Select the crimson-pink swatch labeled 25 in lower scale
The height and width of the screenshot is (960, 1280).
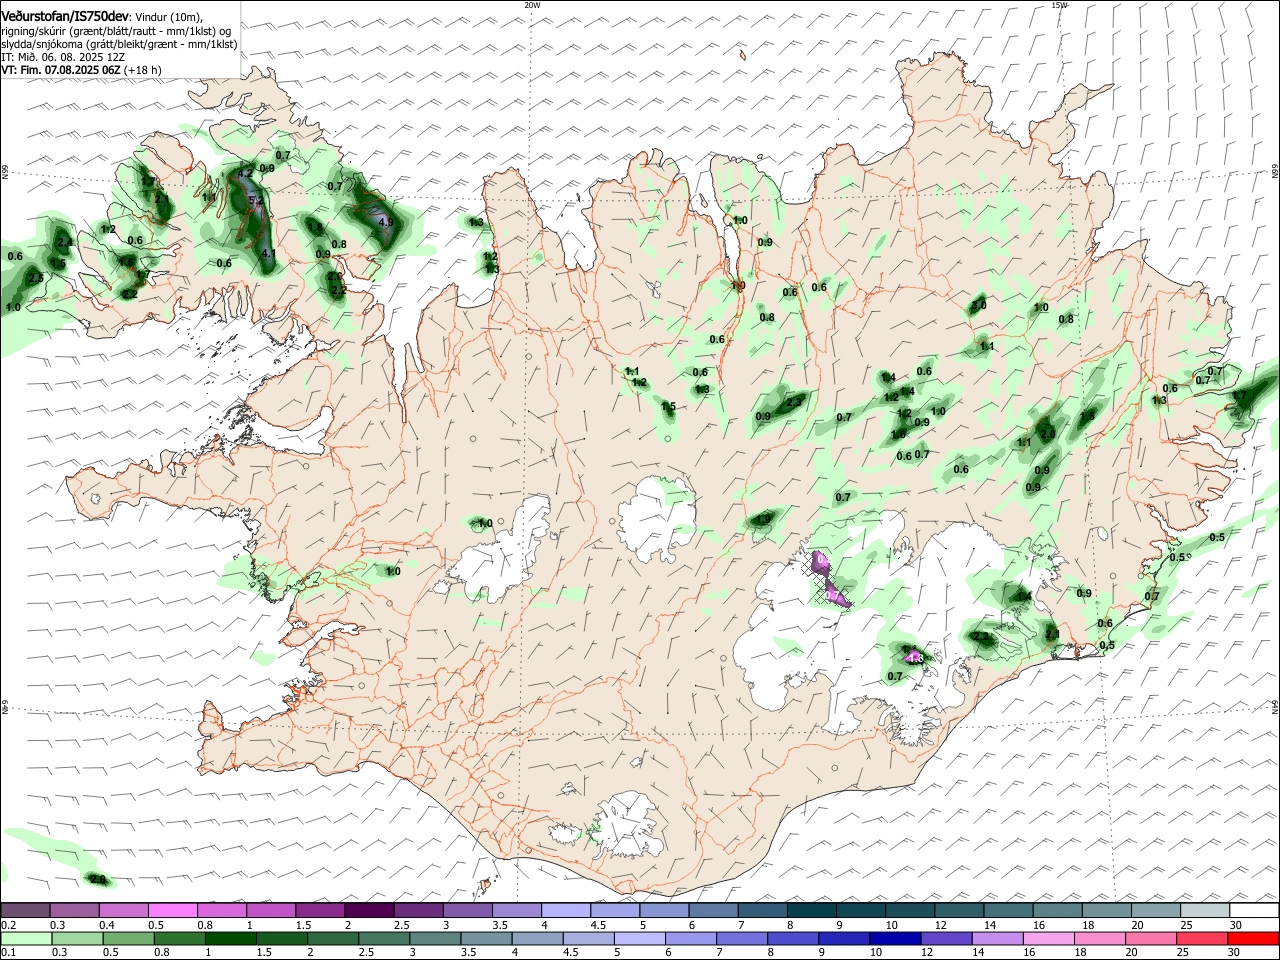1203,939
